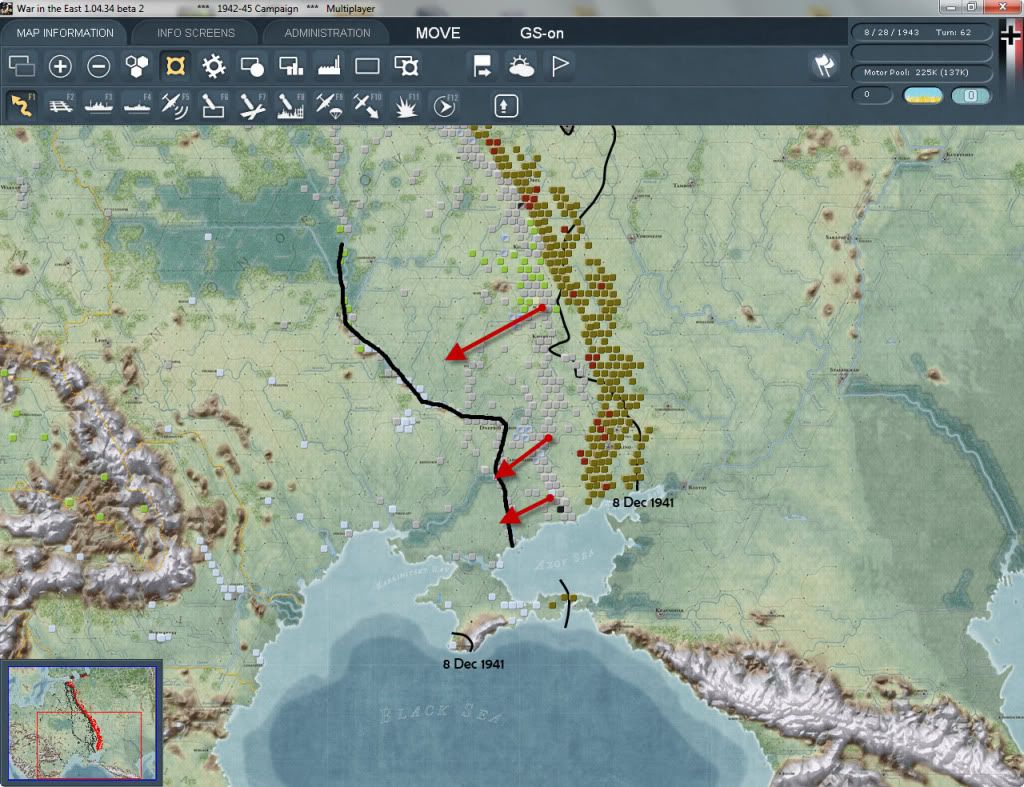The width and height of the screenshot is (1024, 787).
Task: Click the rectangle-with-bar-chart icon
Action: pyautogui.click(x=291, y=66)
